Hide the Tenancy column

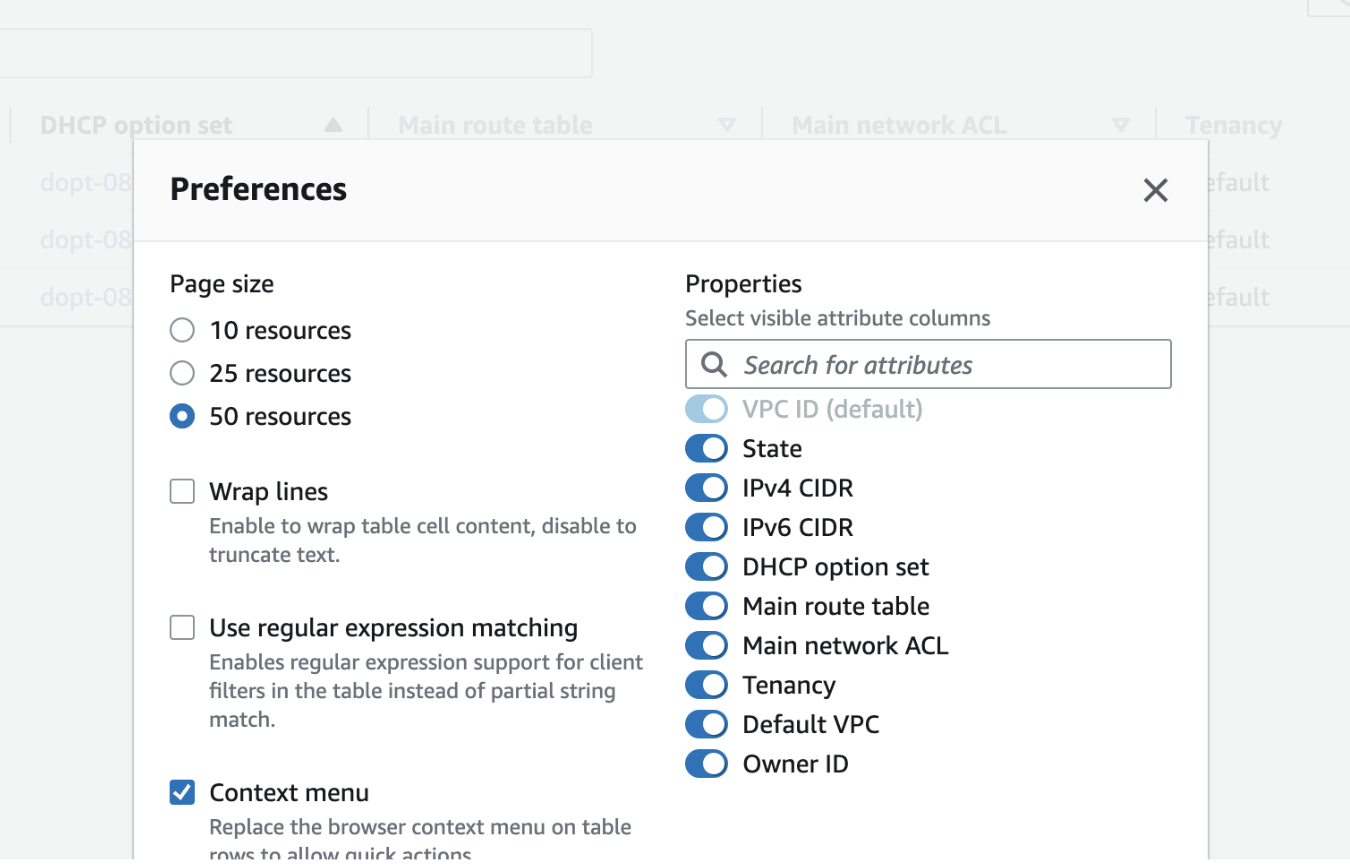pyautogui.click(x=706, y=685)
